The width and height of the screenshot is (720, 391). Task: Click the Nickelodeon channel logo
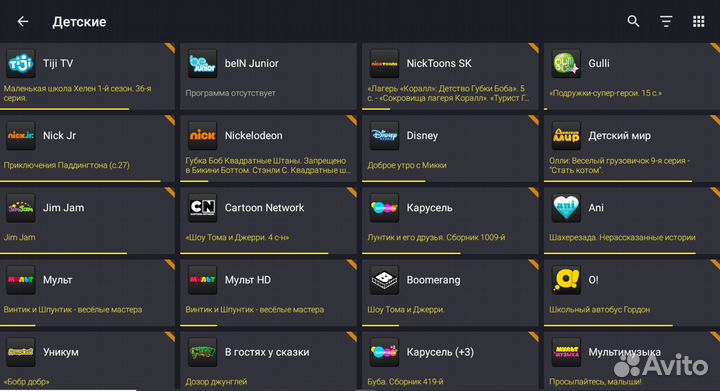(x=202, y=135)
